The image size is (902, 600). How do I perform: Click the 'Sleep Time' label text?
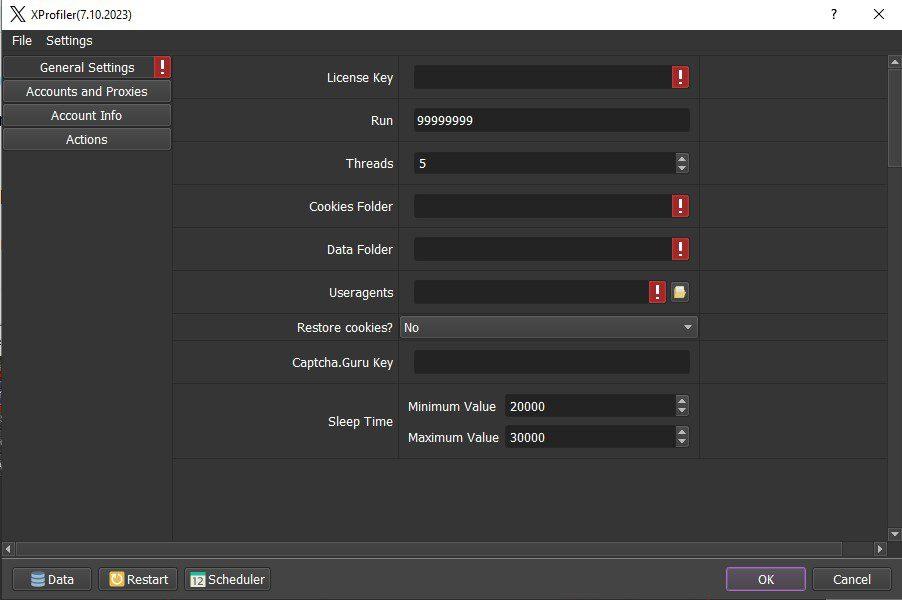coord(360,422)
